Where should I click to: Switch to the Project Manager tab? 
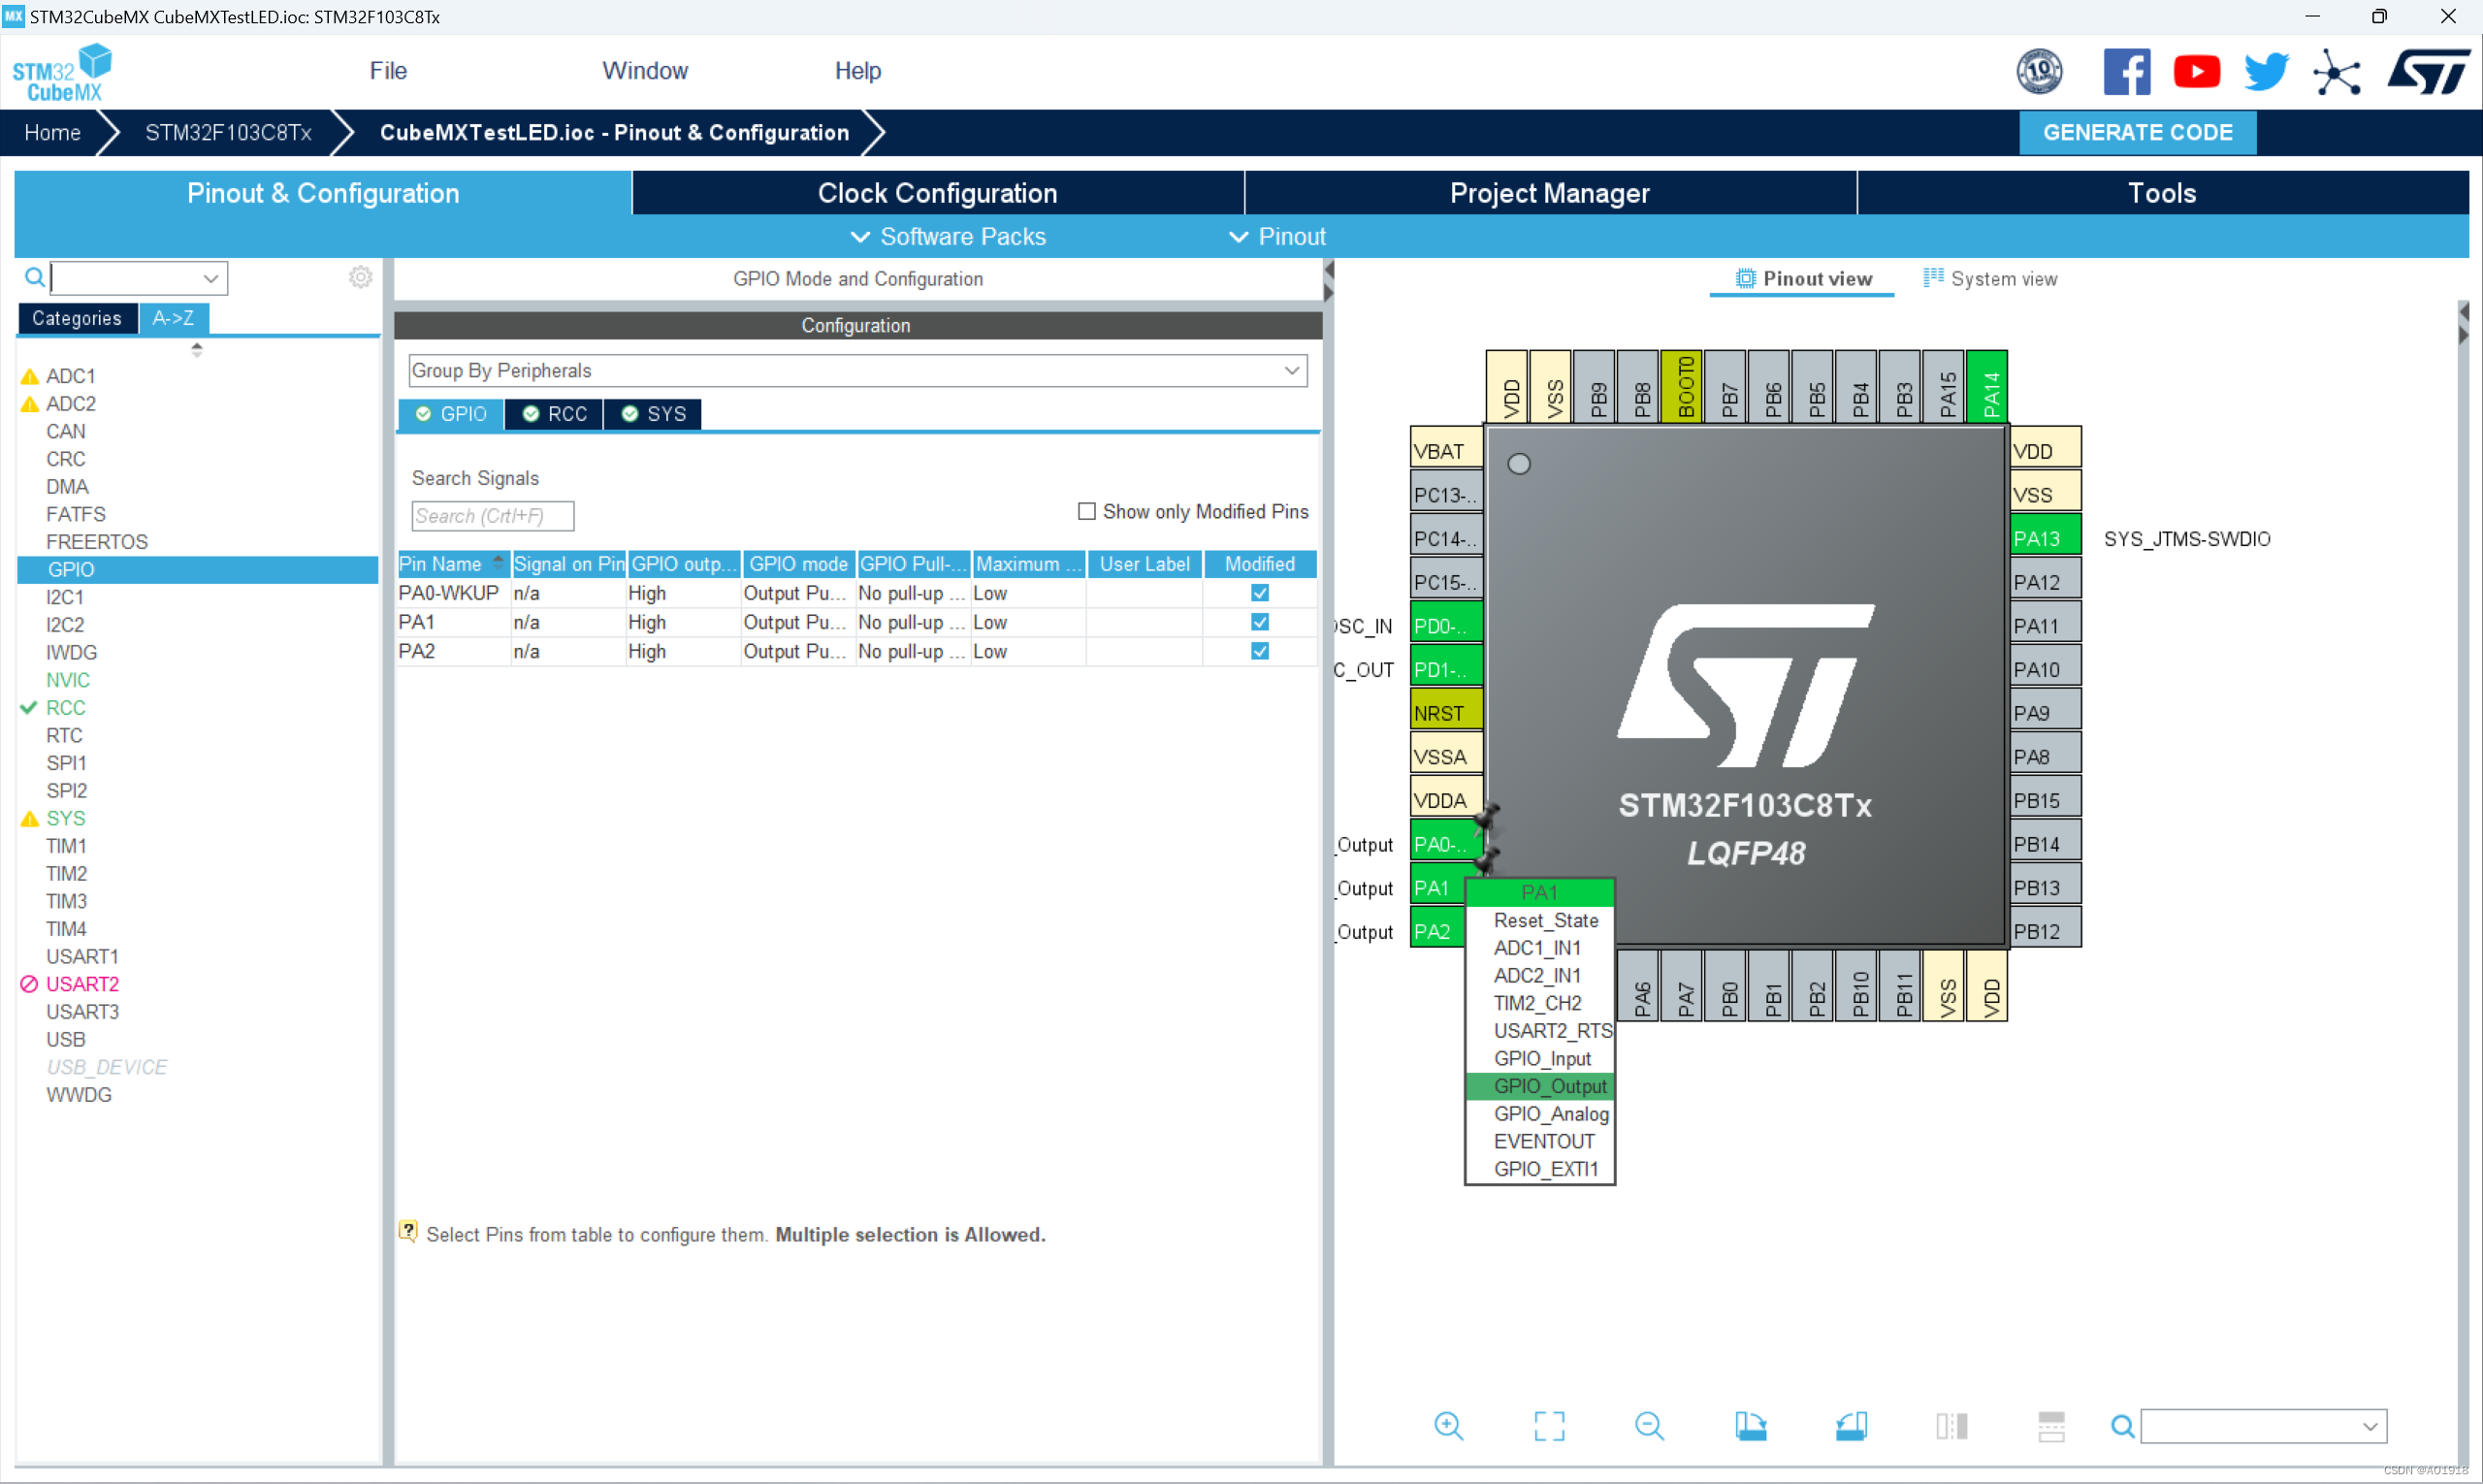coord(1549,192)
